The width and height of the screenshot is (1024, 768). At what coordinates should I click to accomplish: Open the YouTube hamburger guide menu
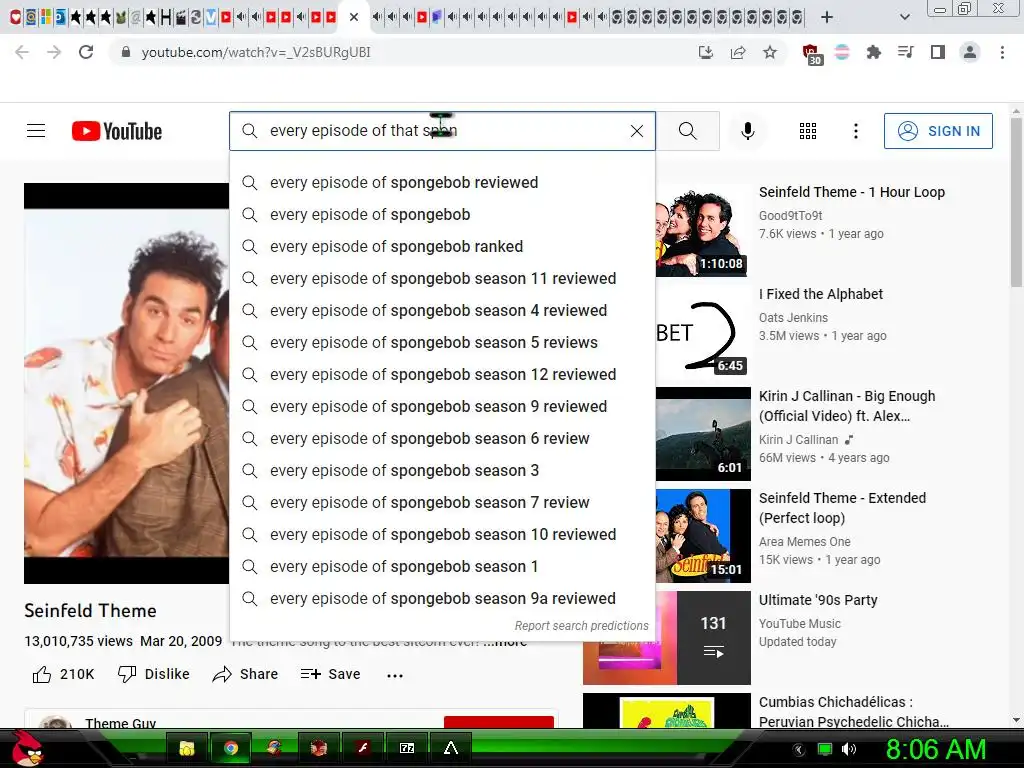coord(36,131)
